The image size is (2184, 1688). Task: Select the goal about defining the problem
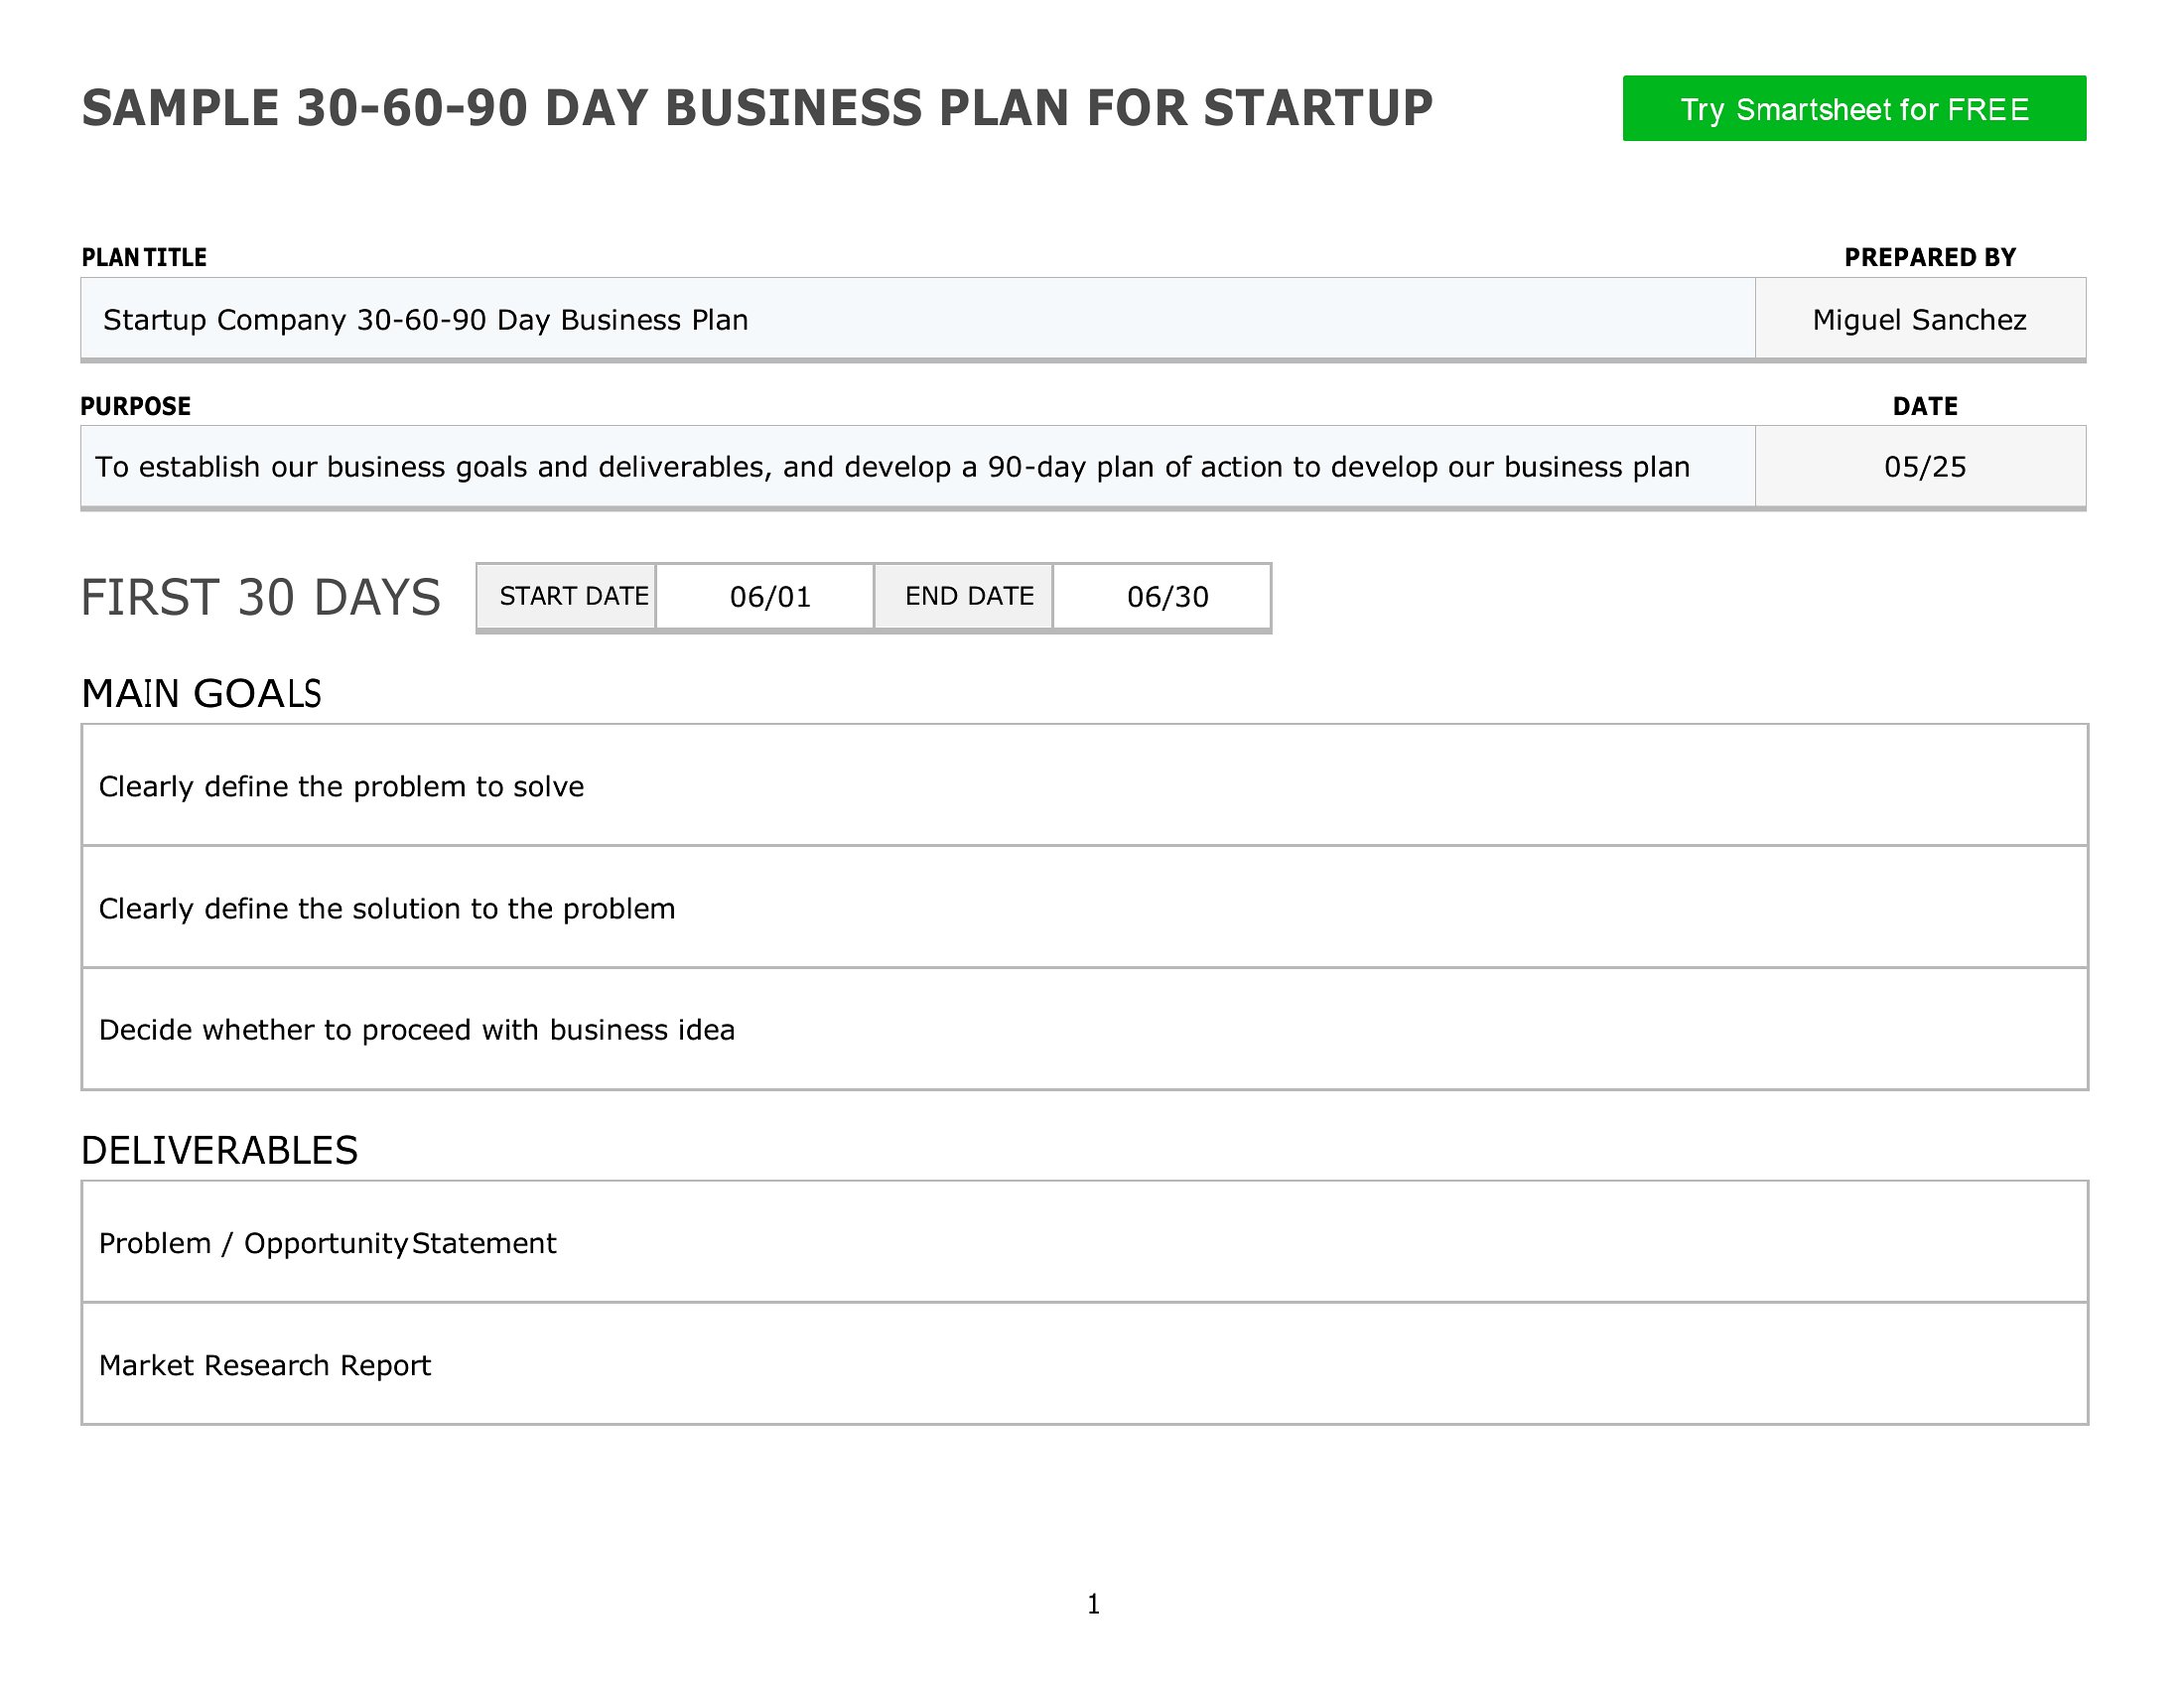pos(1085,785)
